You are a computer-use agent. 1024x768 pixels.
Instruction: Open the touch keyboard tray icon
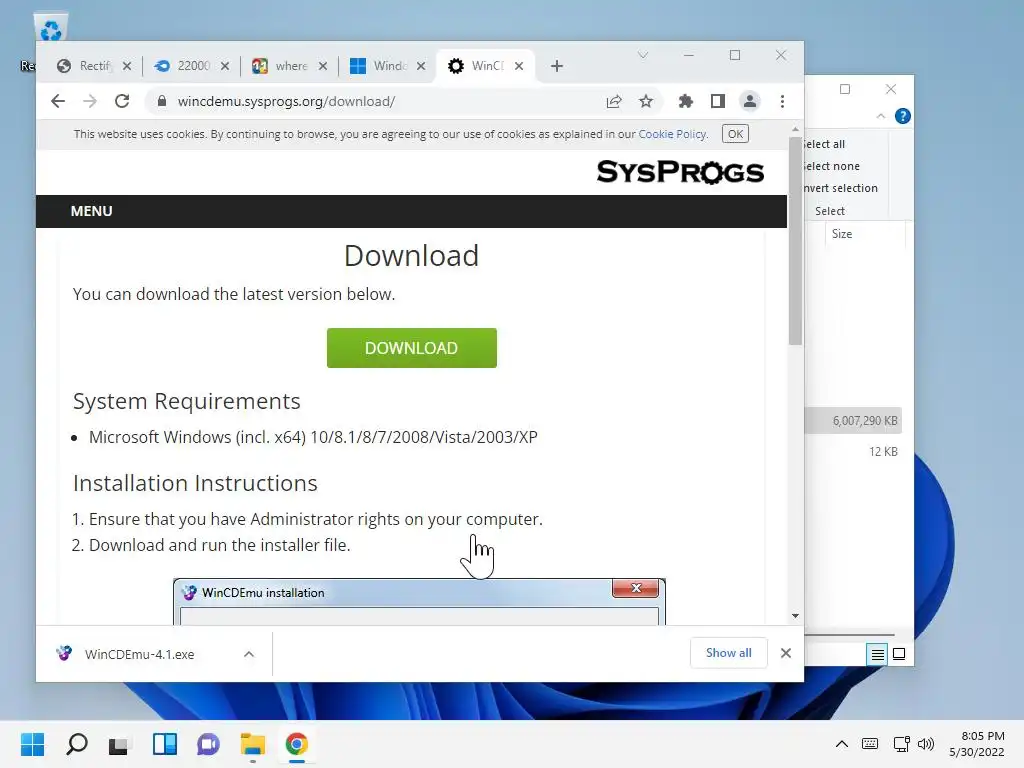click(x=870, y=744)
